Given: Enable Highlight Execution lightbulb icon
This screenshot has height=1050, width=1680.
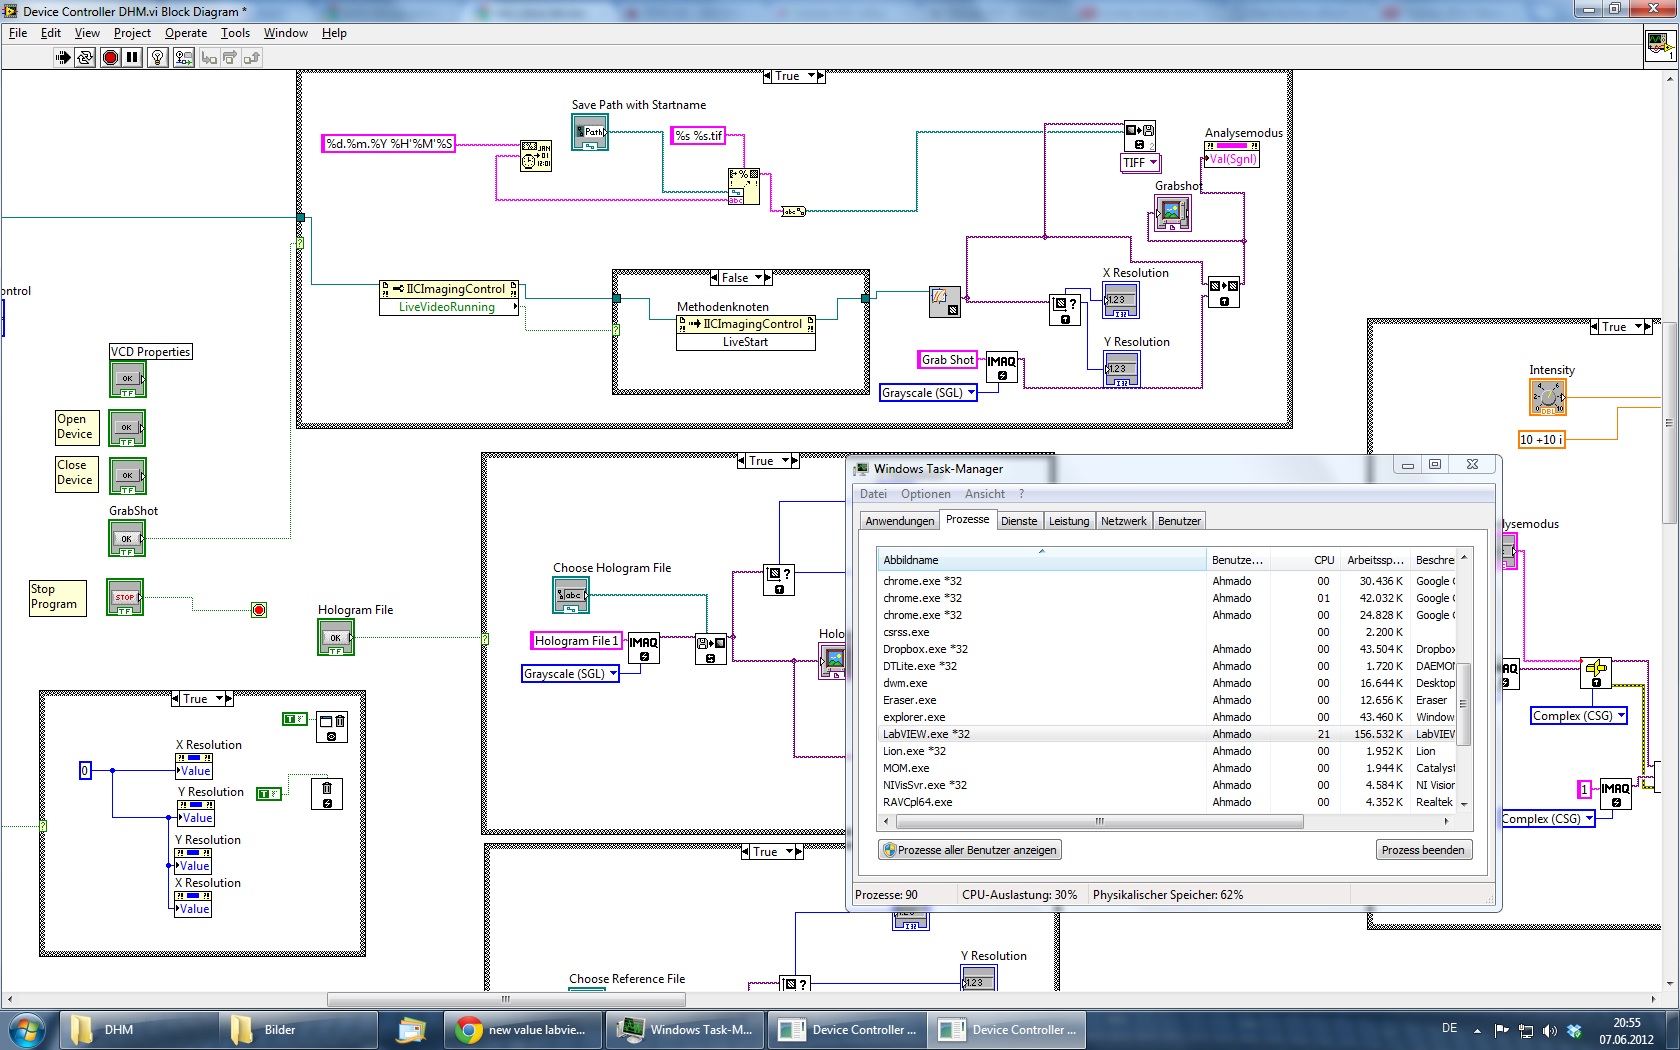Looking at the screenshot, I should pyautogui.click(x=157, y=58).
